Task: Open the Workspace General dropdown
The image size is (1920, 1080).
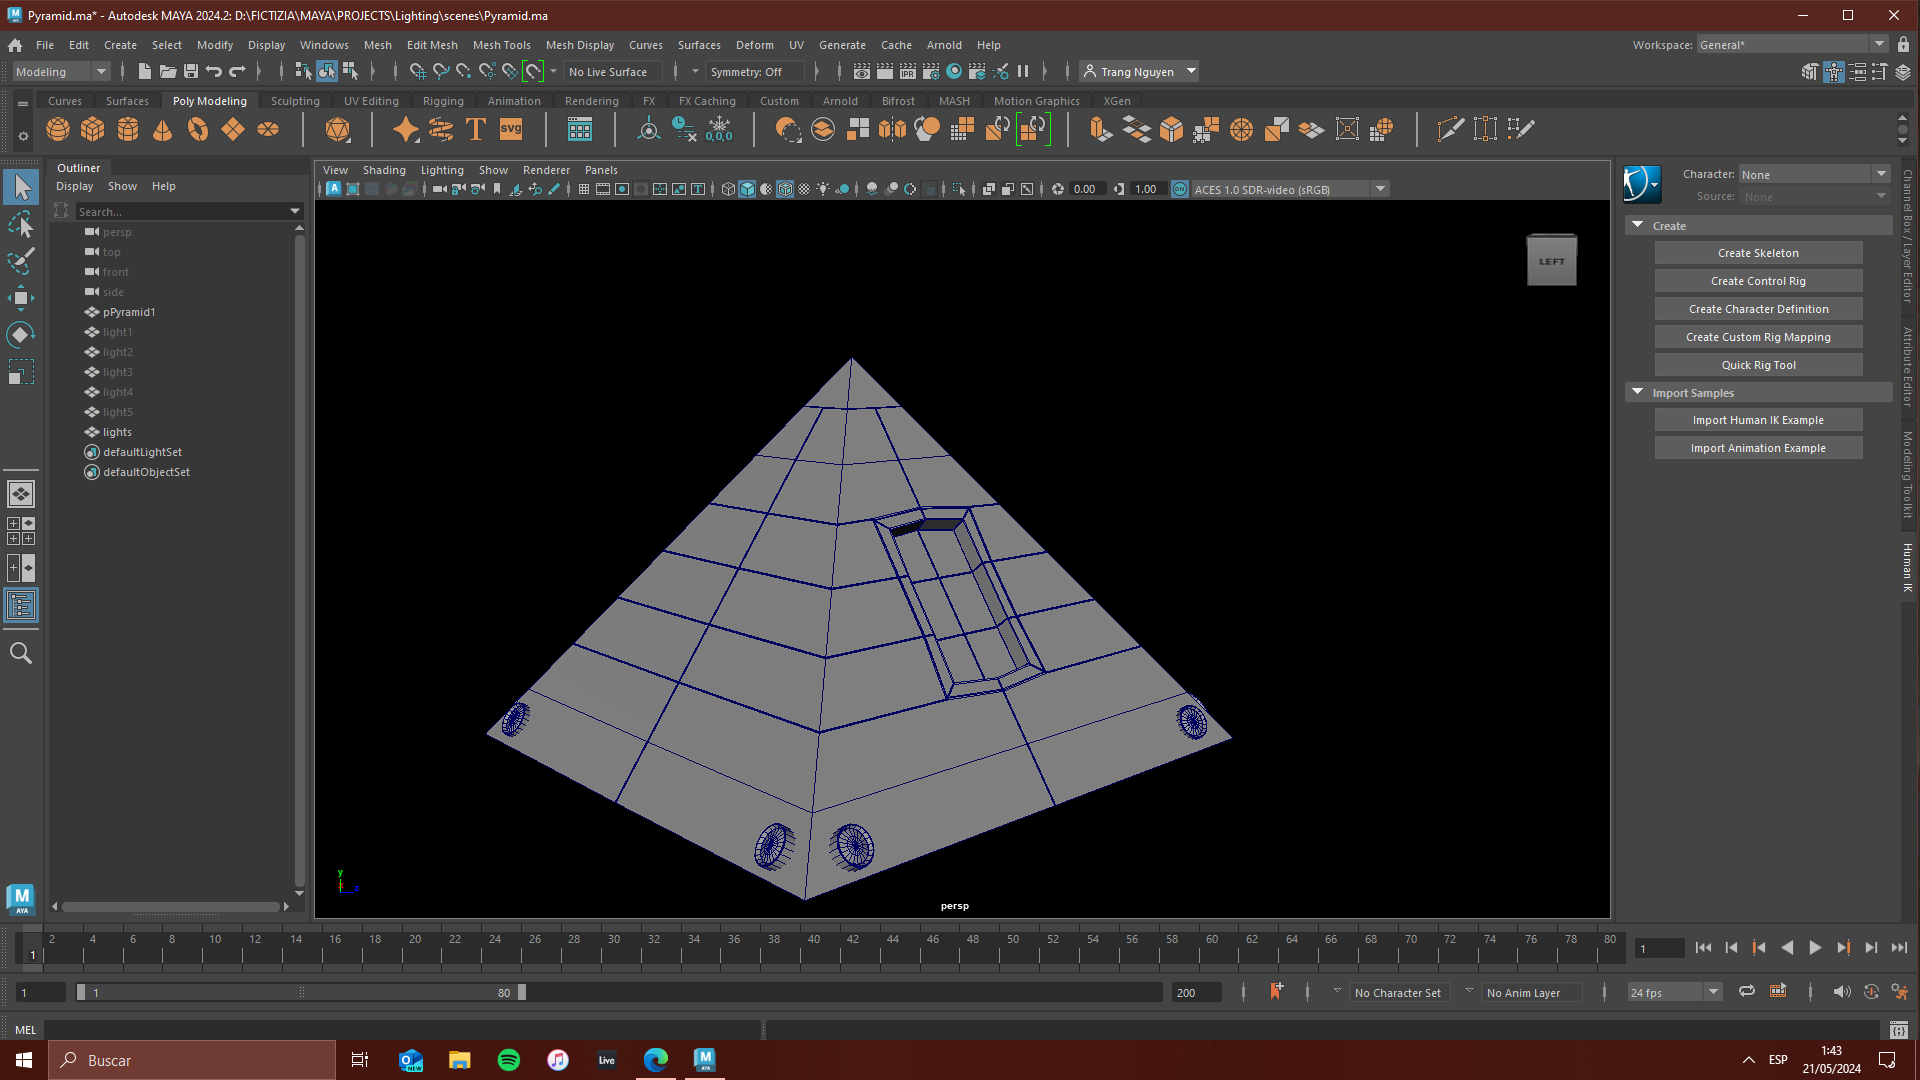Action: [x=1792, y=44]
